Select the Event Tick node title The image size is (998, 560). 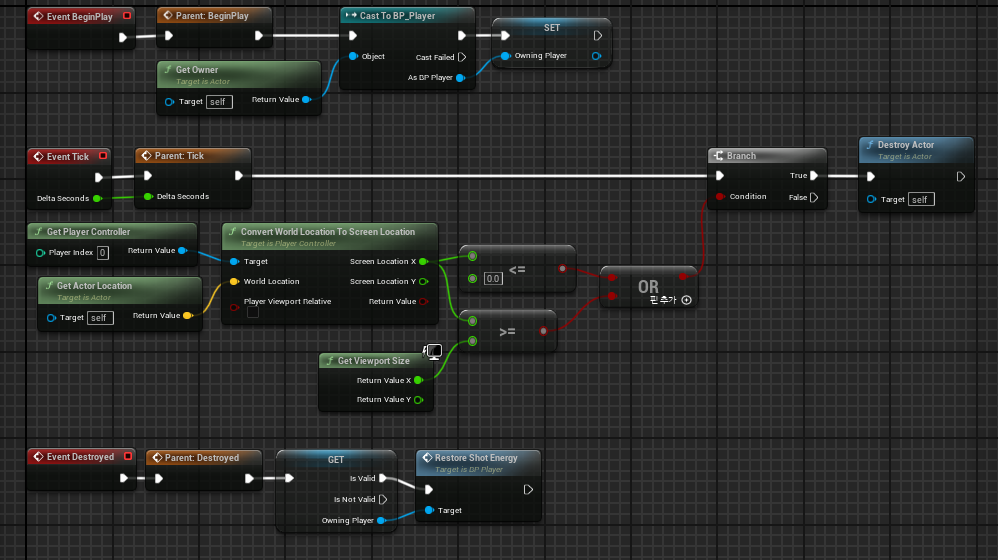coord(67,157)
